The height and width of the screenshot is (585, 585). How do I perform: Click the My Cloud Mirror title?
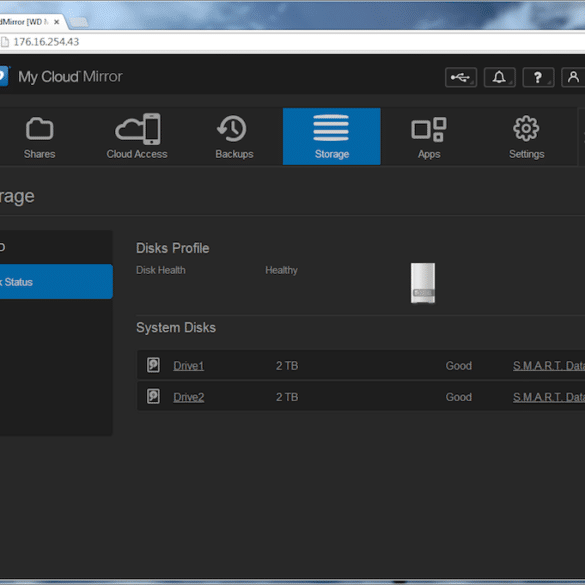click(71, 76)
